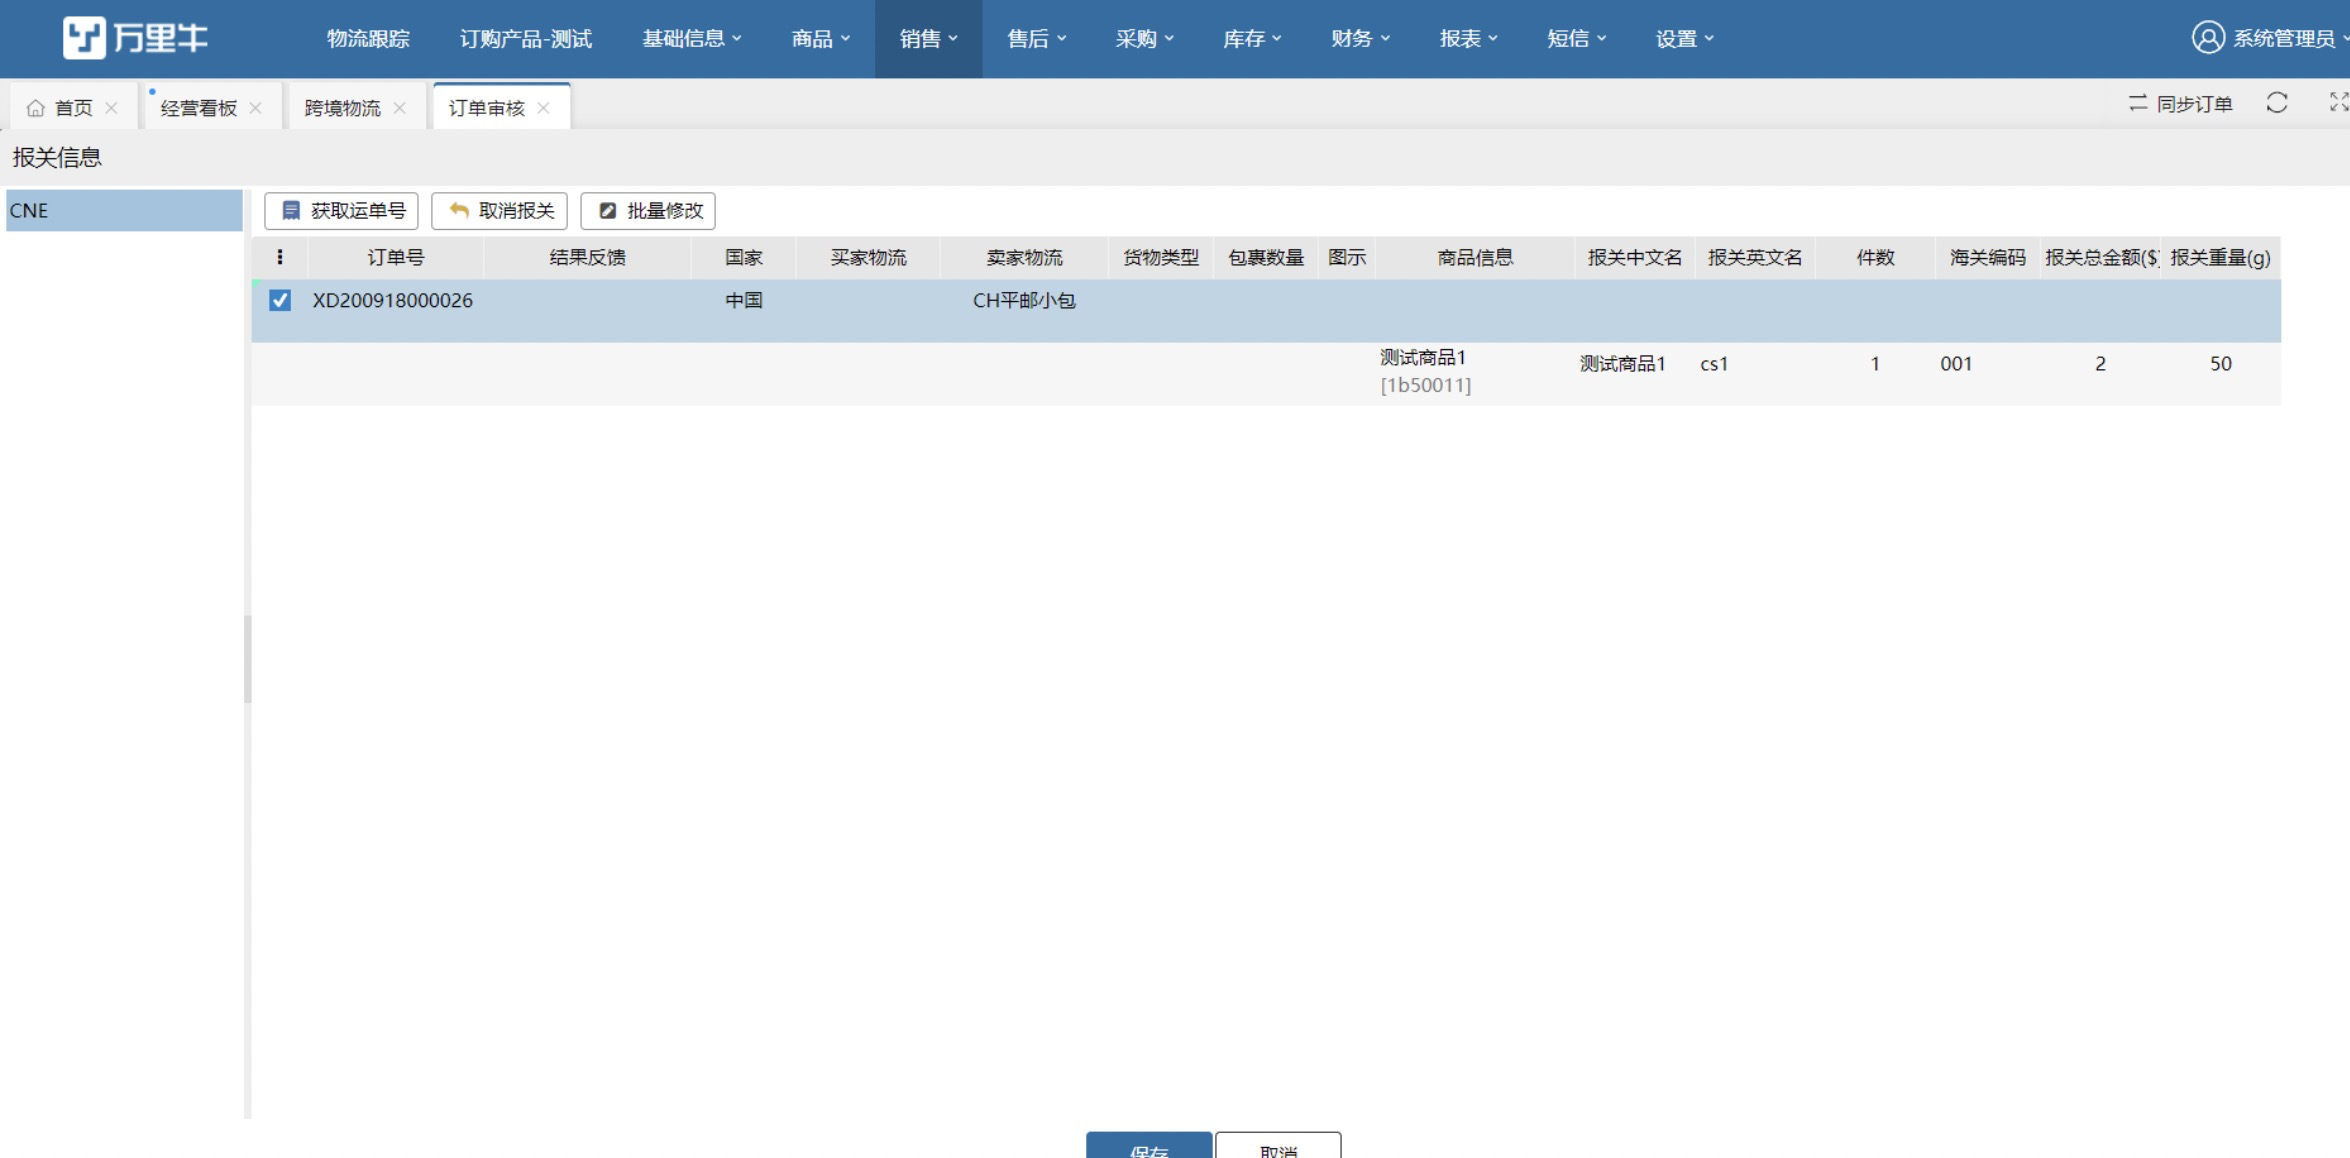The width and height of the screenshot is (2350, 1158).
Task: Click the 批量修改 button
Action: coord(648,211)
